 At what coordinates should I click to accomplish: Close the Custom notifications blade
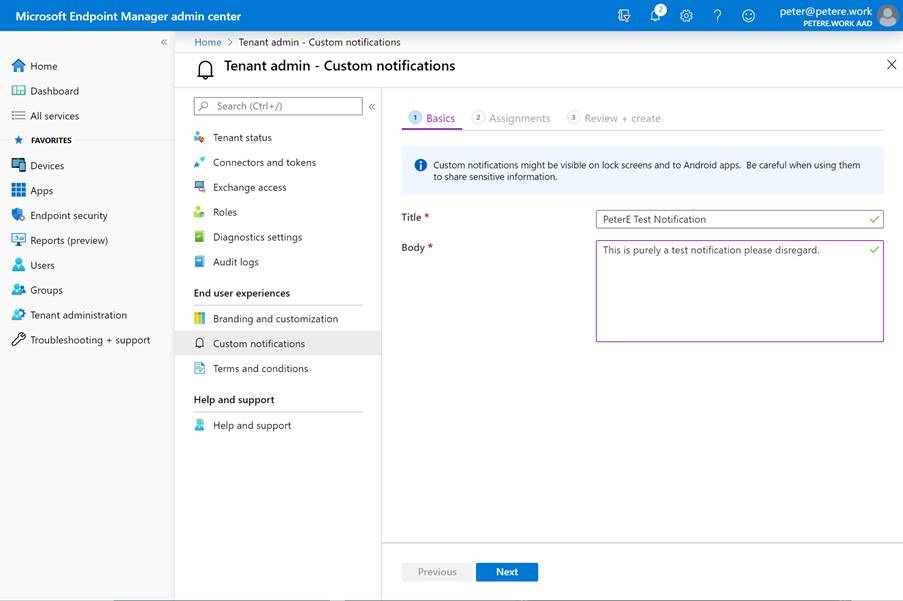point(891,65)
